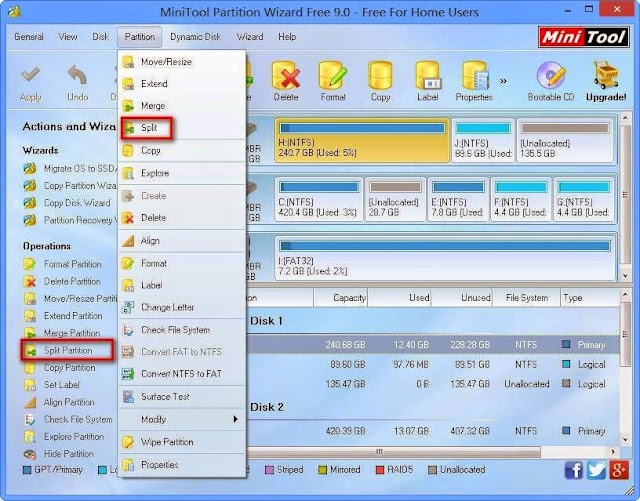The height and width of the screenshot is (501, 640).
Task: Choose Split from the Partition menu
Action: coord(182,128)
